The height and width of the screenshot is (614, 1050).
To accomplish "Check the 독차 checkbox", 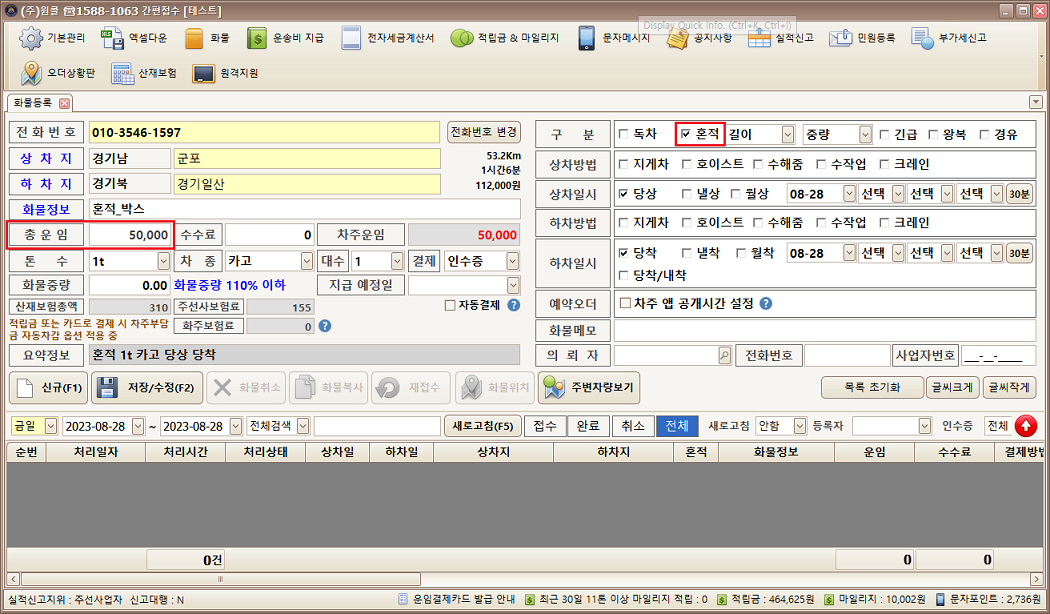I will click(x=624, y=134).
